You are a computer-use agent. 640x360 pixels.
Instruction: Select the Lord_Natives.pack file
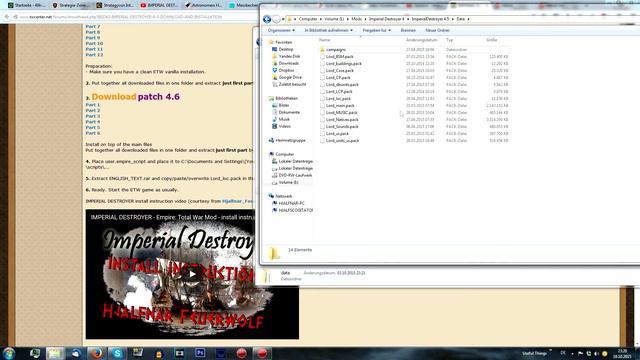[x=342, y=120]
